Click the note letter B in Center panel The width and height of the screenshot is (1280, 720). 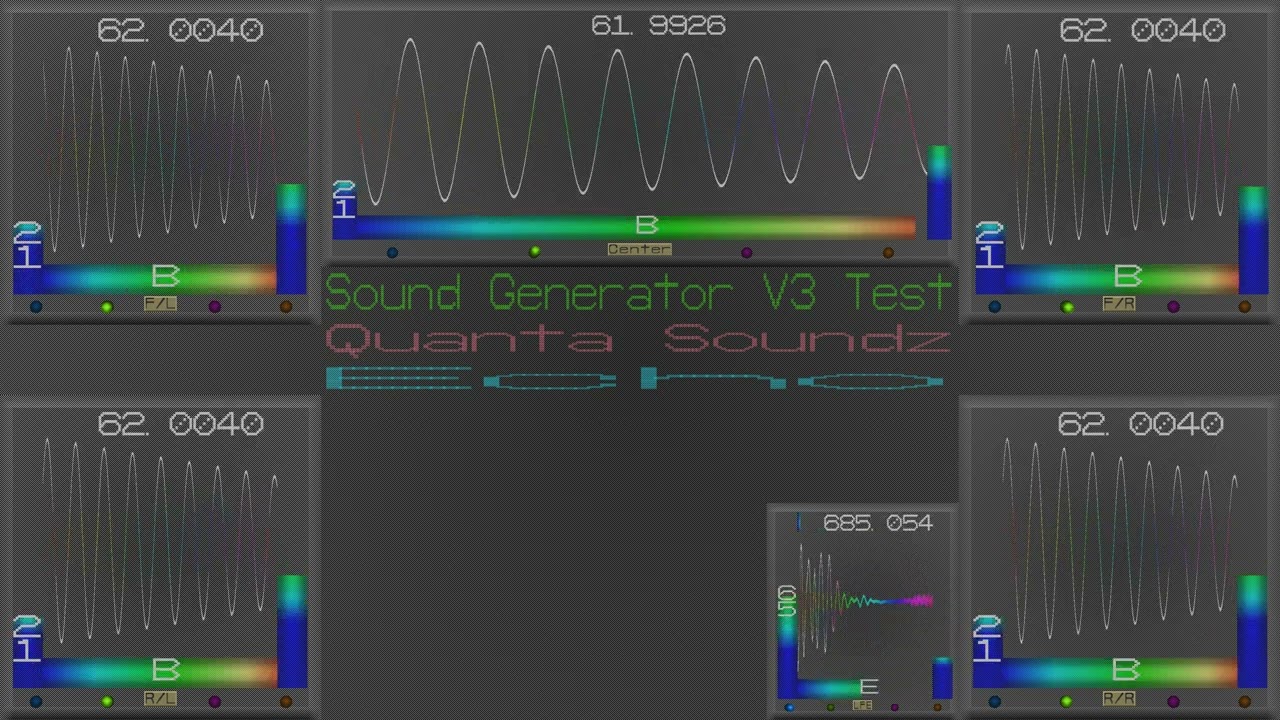647,225
